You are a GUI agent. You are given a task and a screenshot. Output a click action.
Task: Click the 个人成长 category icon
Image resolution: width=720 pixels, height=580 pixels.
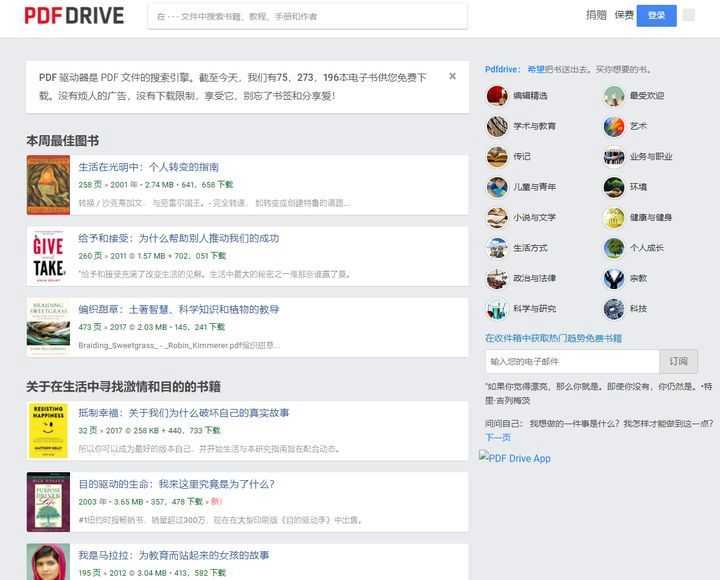point(613,248)
